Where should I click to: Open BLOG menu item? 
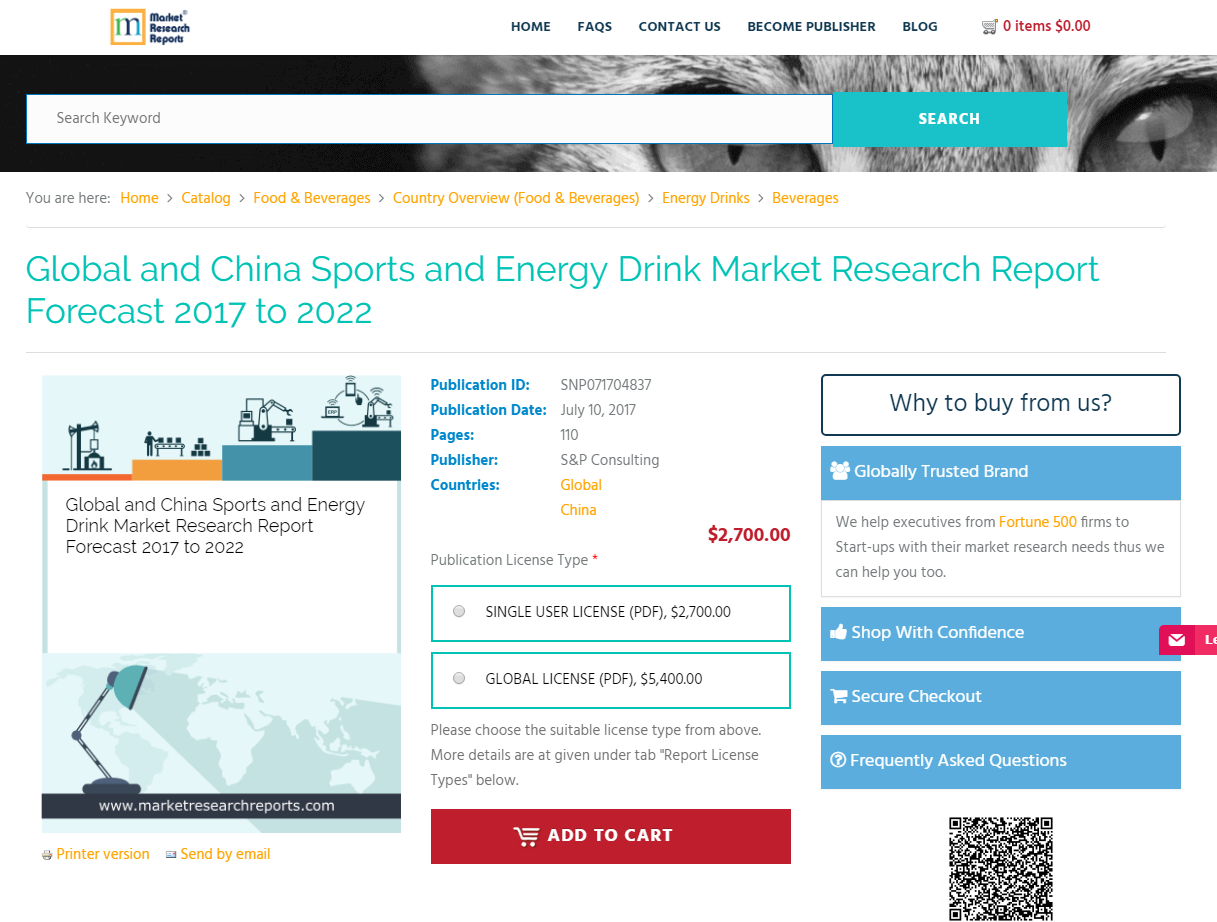920,27
